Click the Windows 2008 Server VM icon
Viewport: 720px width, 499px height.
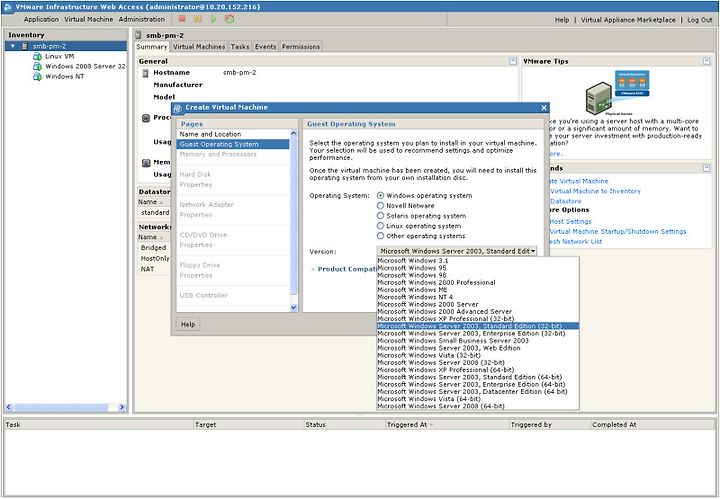(x=37, y=66)
